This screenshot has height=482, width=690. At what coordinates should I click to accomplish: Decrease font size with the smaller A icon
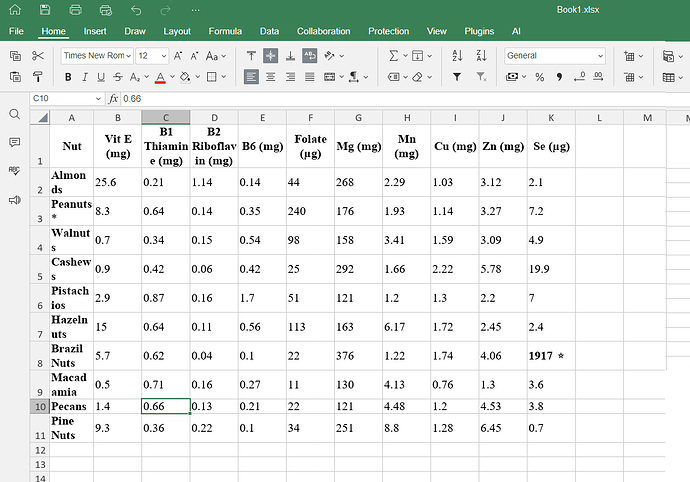(194, 56)
